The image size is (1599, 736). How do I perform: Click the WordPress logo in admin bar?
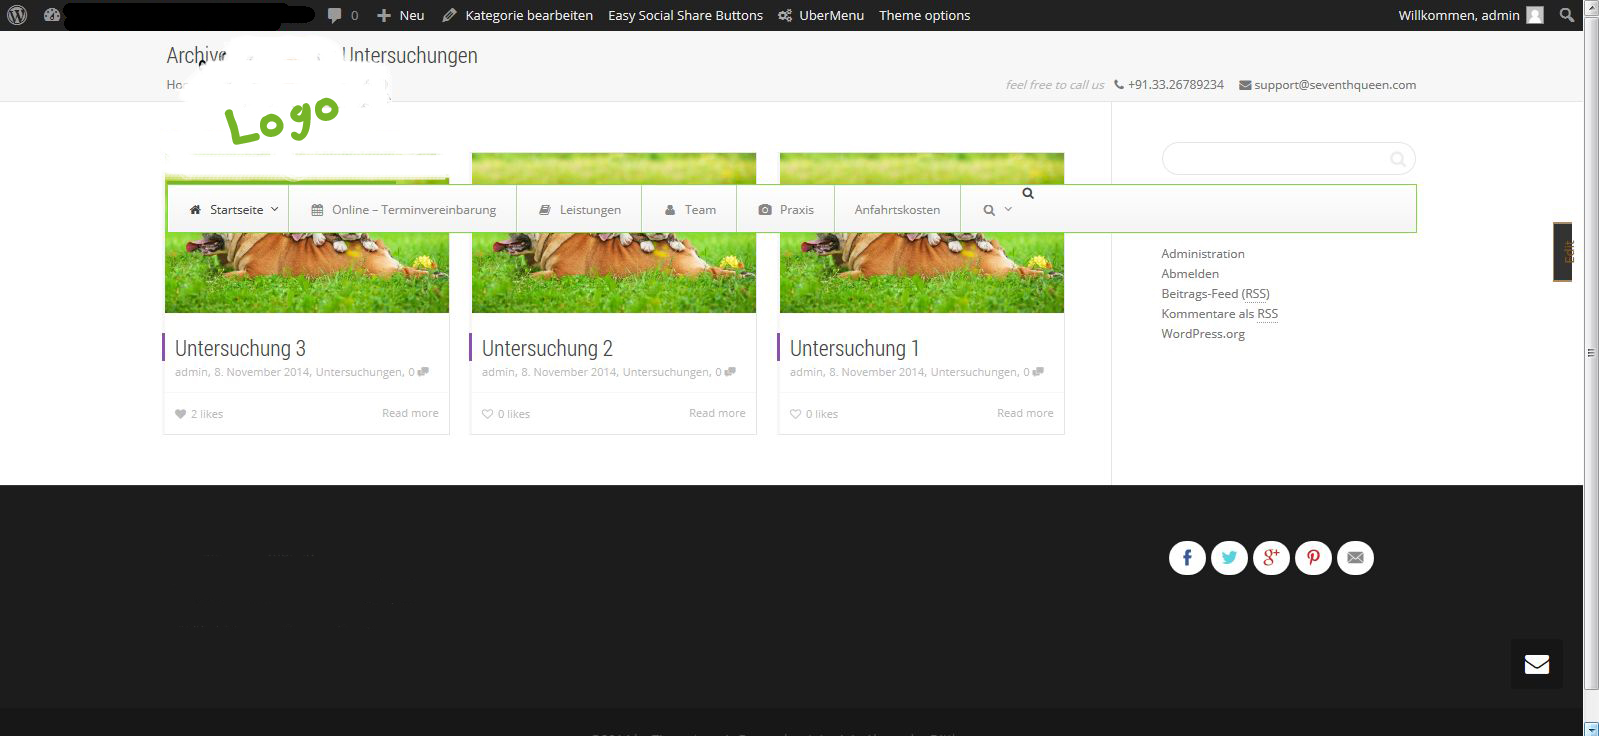click(17, 15)
